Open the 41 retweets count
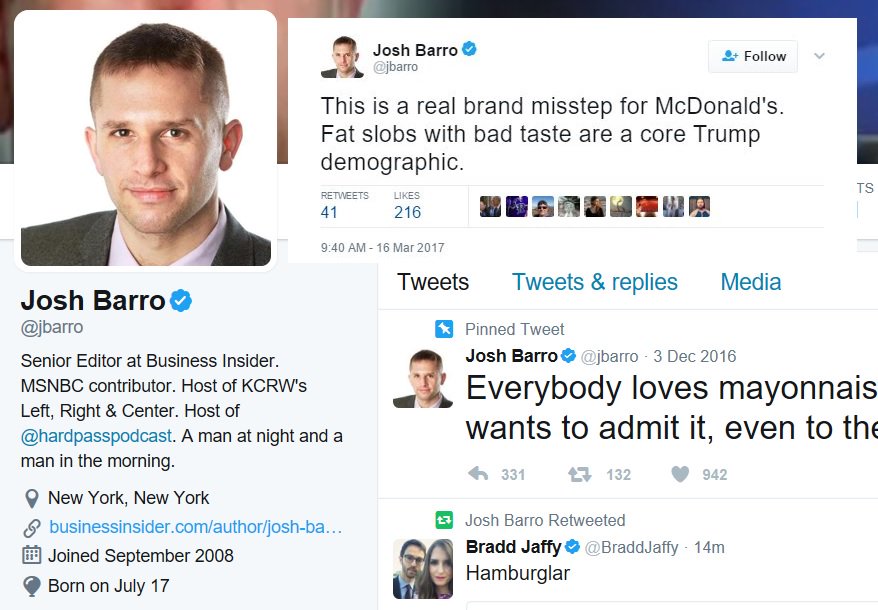878x610 pixels. (x=329, y=212)
